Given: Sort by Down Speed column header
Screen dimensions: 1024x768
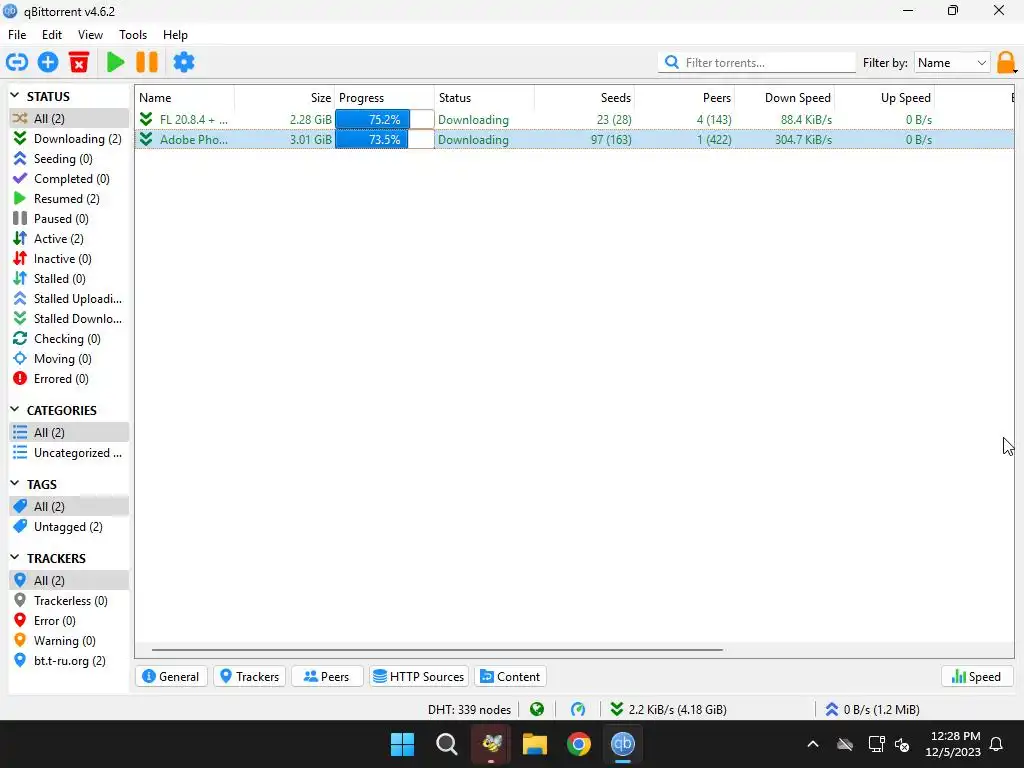Looking at the screenshot, I should coord(785,98).
